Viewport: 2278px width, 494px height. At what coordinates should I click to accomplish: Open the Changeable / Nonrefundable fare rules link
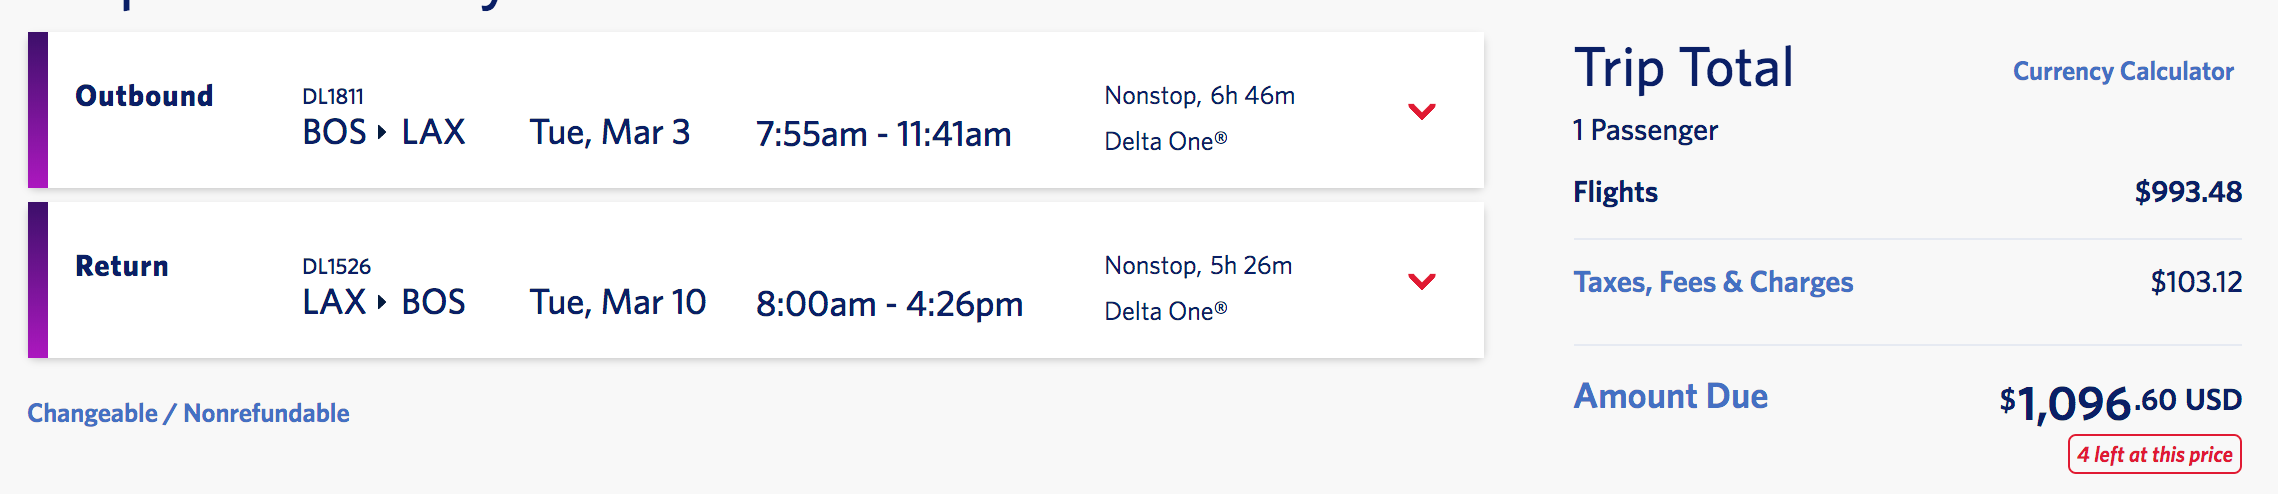click(188, 413)
